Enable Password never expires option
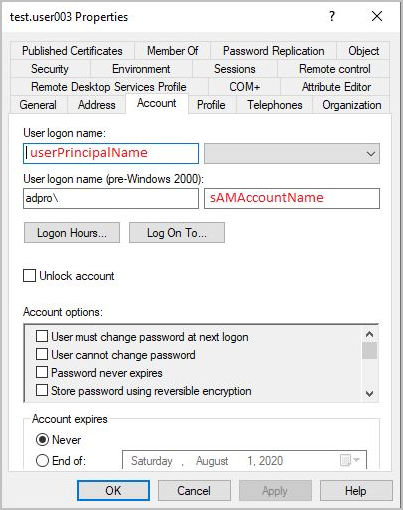Viewport: 403px width, 510px height. [42, 372]
